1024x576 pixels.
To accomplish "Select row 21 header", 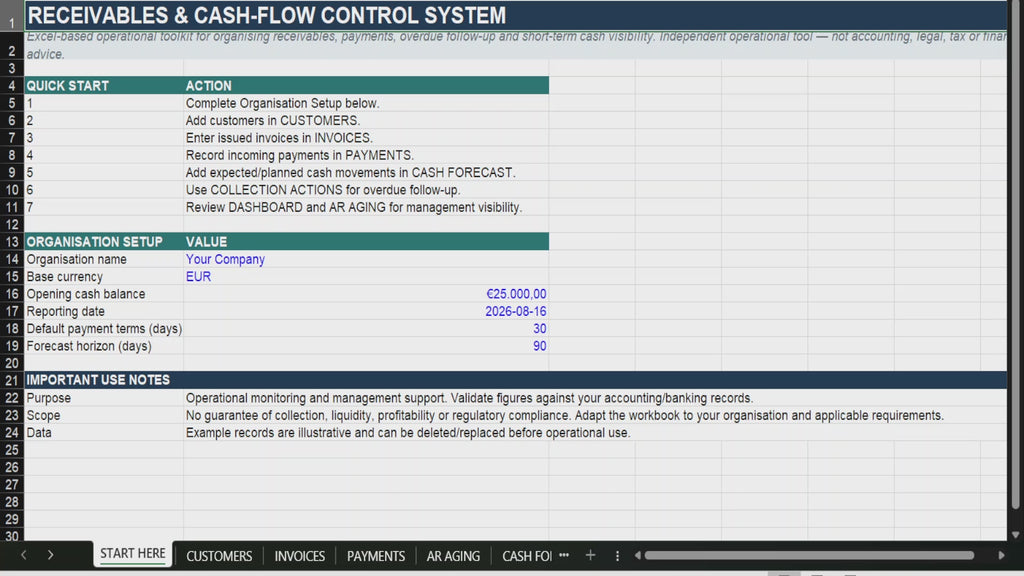I will (12, 380).
